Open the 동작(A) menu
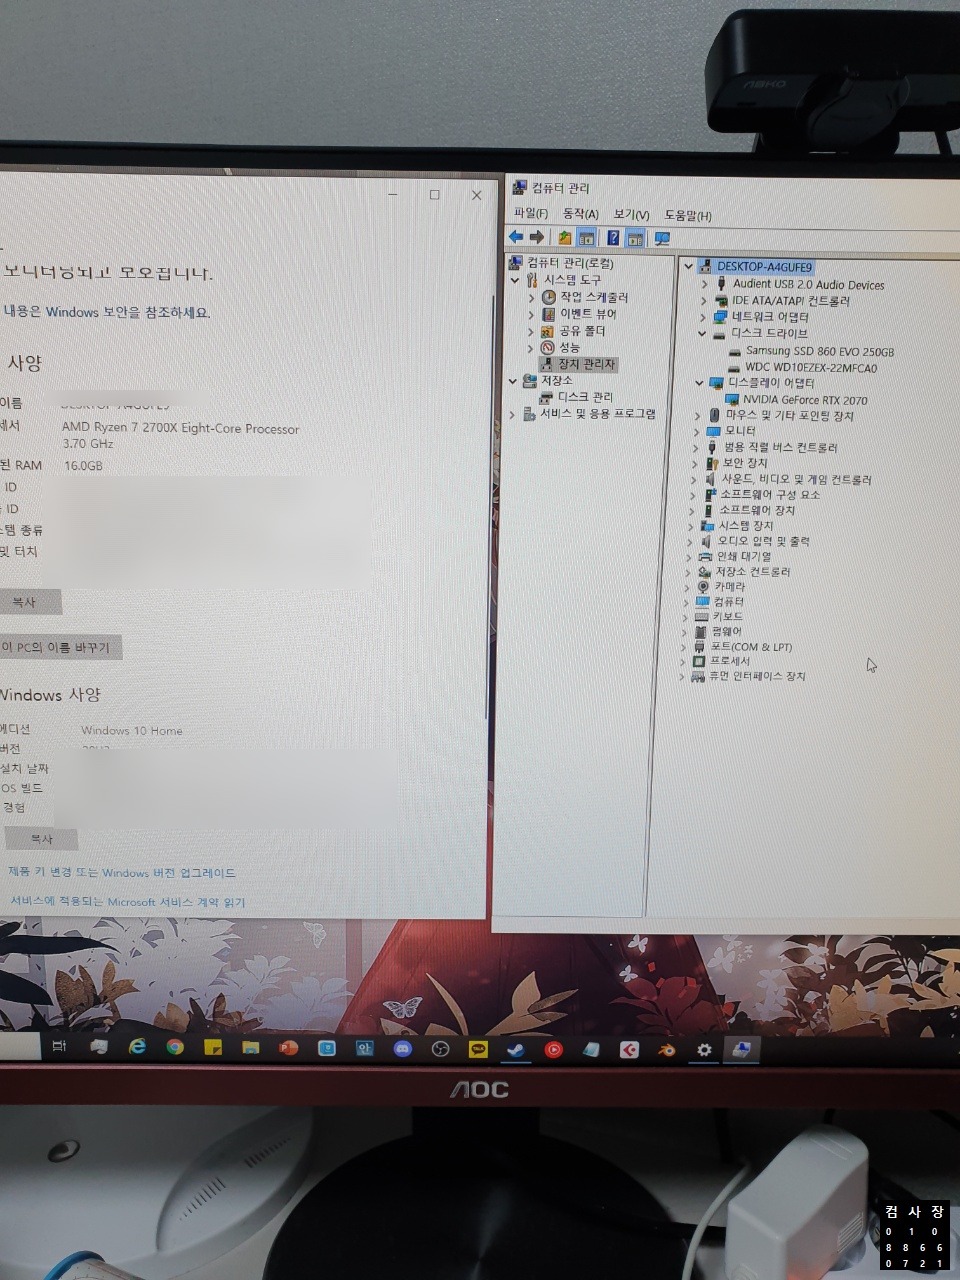 580,214
